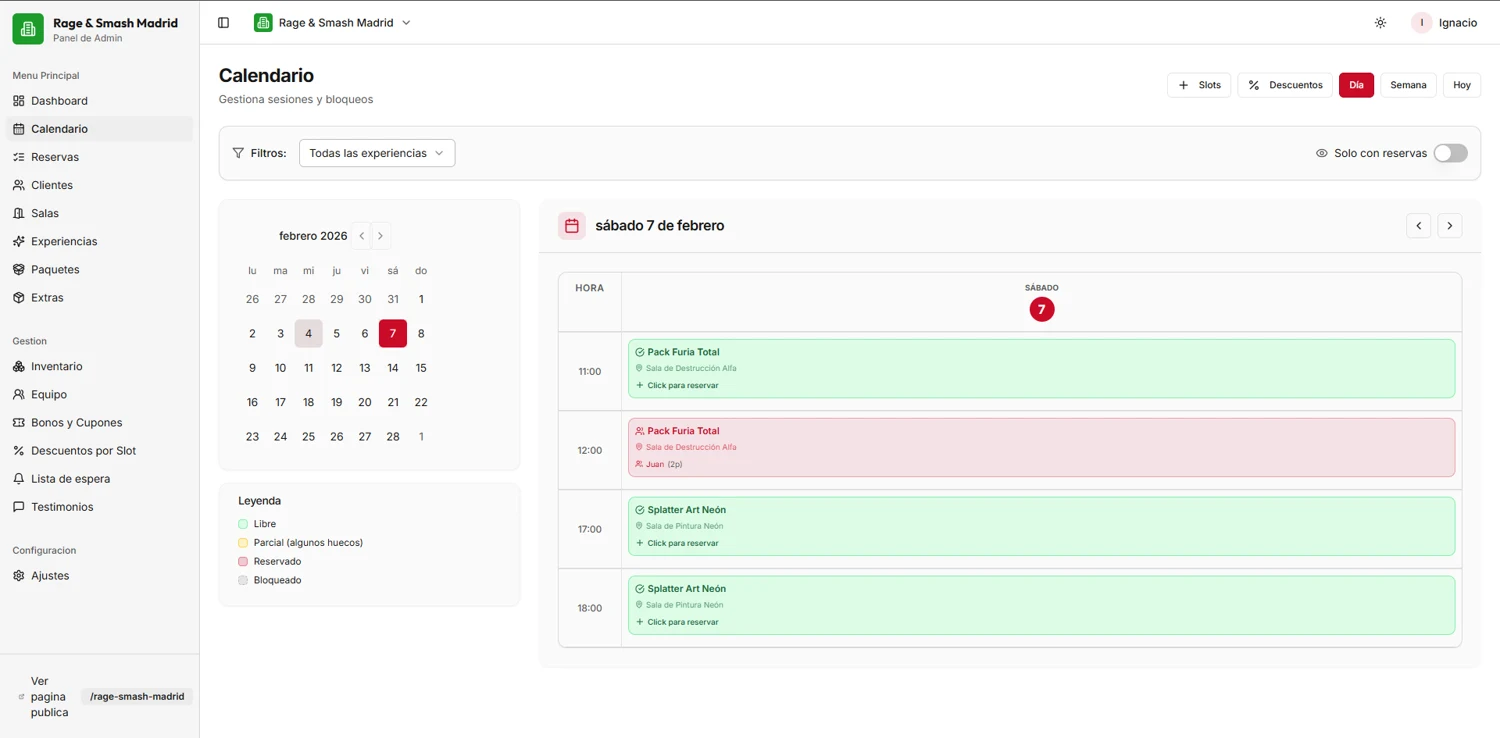1500x738 pixels.
Task: Enable the Solo con reservas switch
Action: click(x=1450, y=153)
